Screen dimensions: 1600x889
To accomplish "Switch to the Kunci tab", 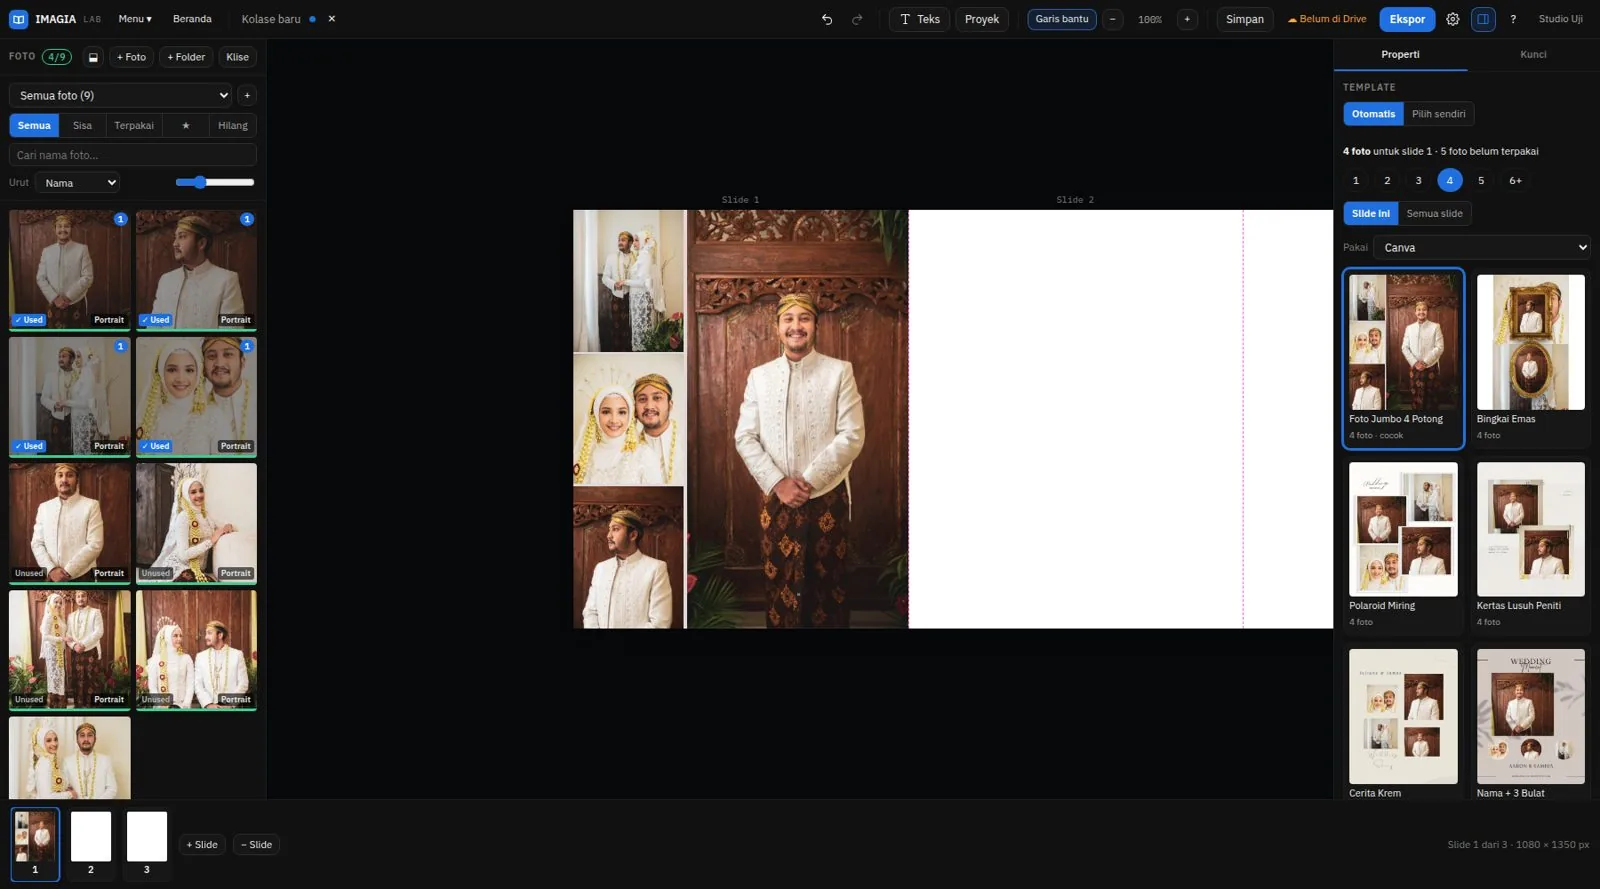I will pos(1533,55).
